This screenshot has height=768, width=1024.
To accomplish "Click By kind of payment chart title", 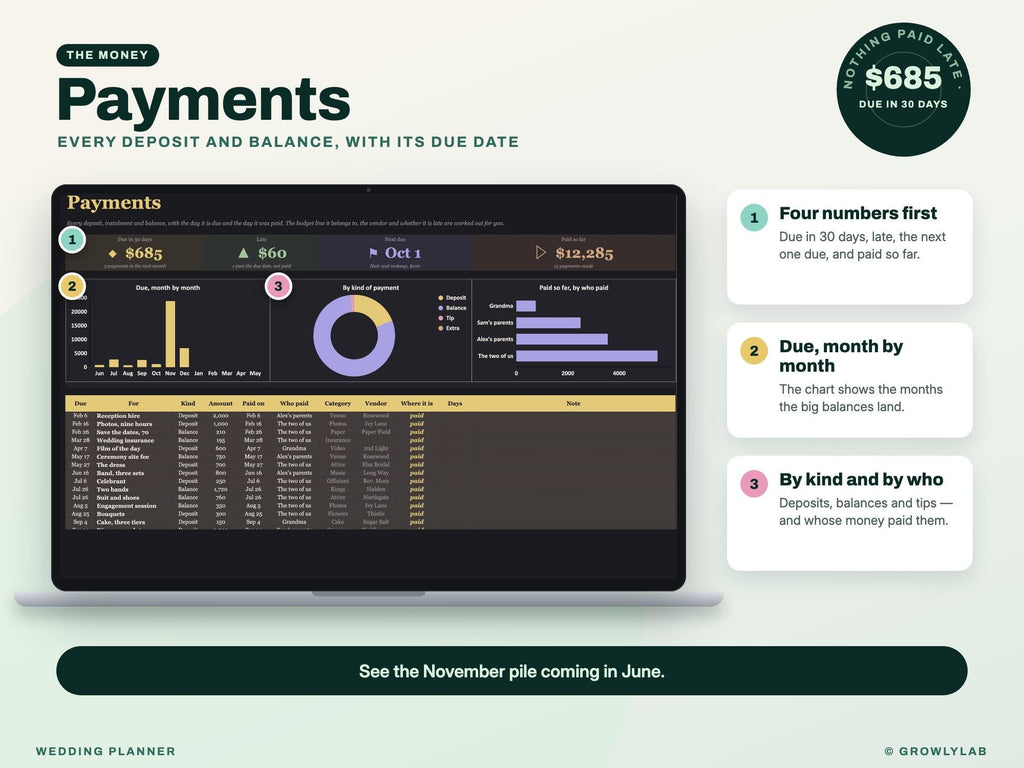I will 371,287.
